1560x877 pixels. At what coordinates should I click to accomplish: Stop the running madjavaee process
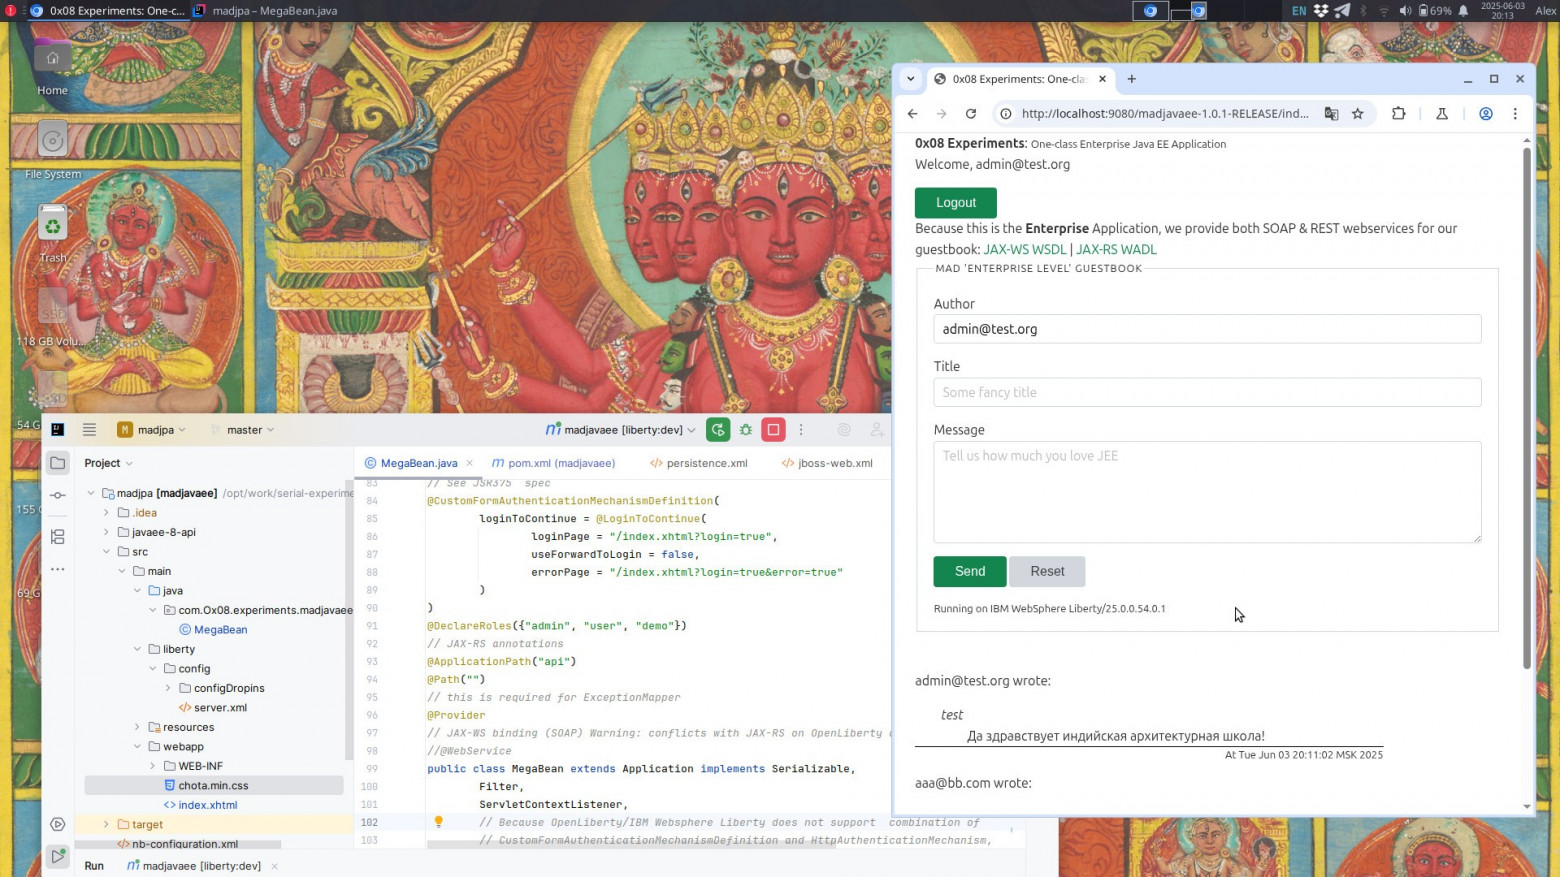[x=773, y=430]
